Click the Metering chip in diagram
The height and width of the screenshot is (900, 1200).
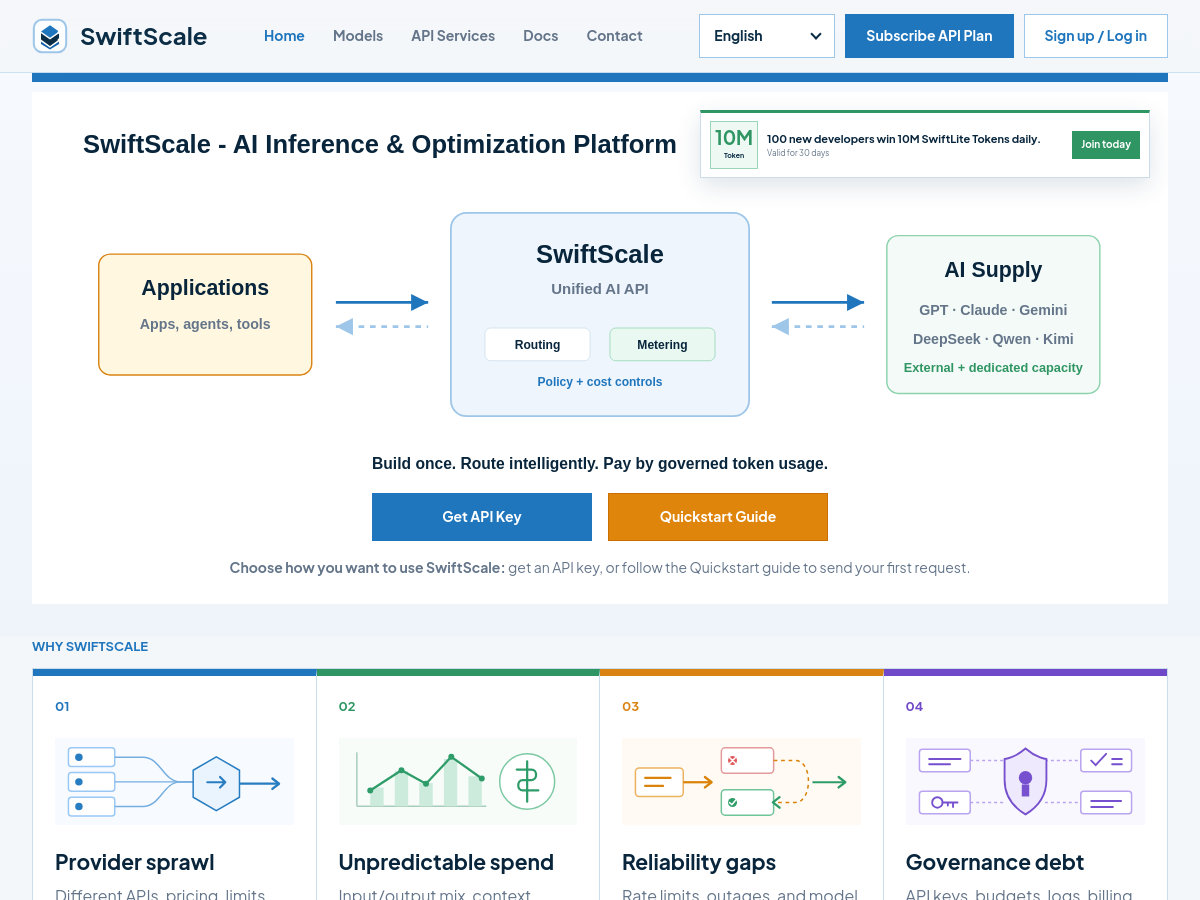(662, 344)
